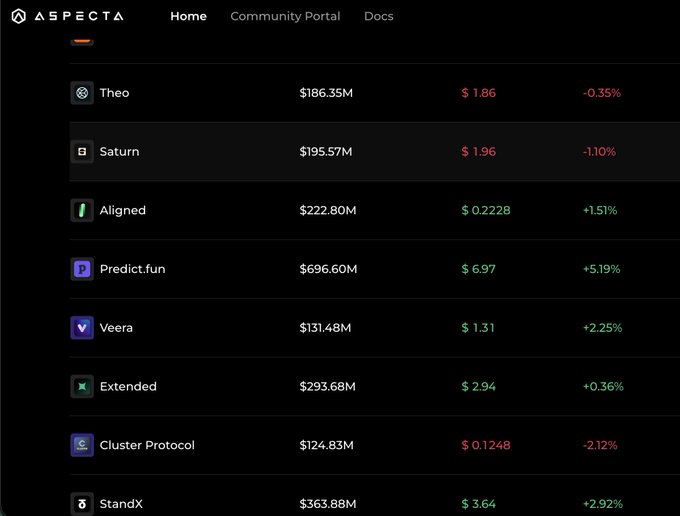The height and width of the screenshot is (516, 680).
Task: Click the -1.10% change value
Action: [599, 151]
